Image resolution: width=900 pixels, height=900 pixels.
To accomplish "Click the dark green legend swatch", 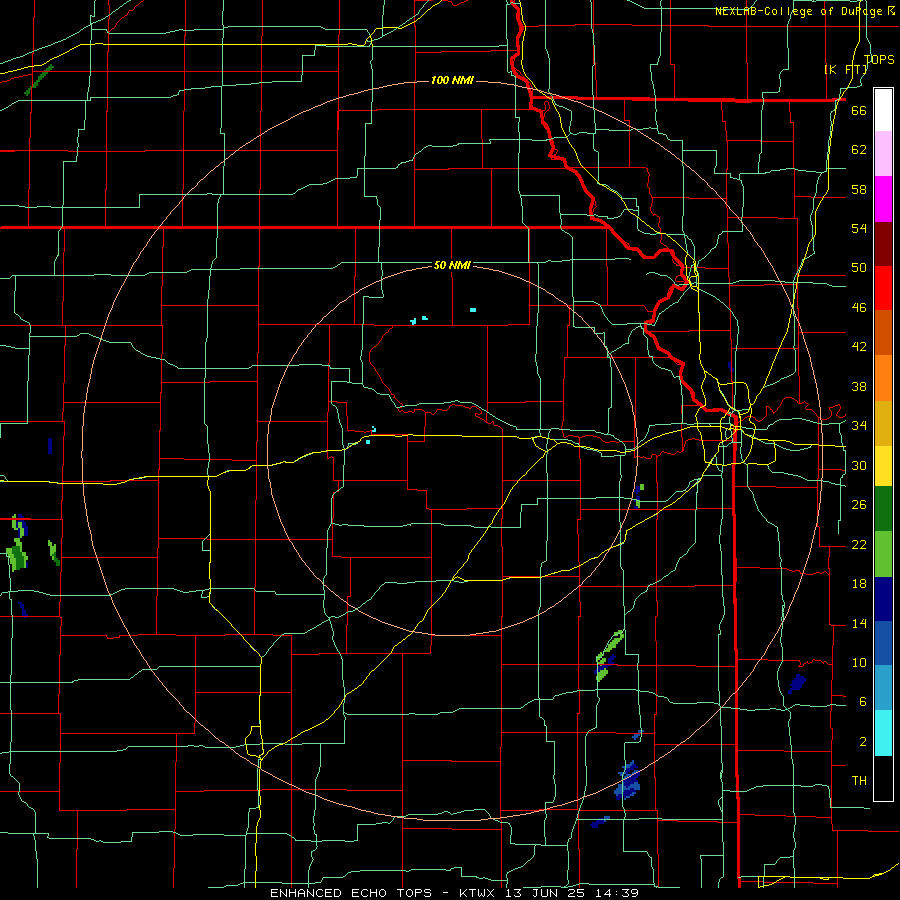I will pos(883,509).
